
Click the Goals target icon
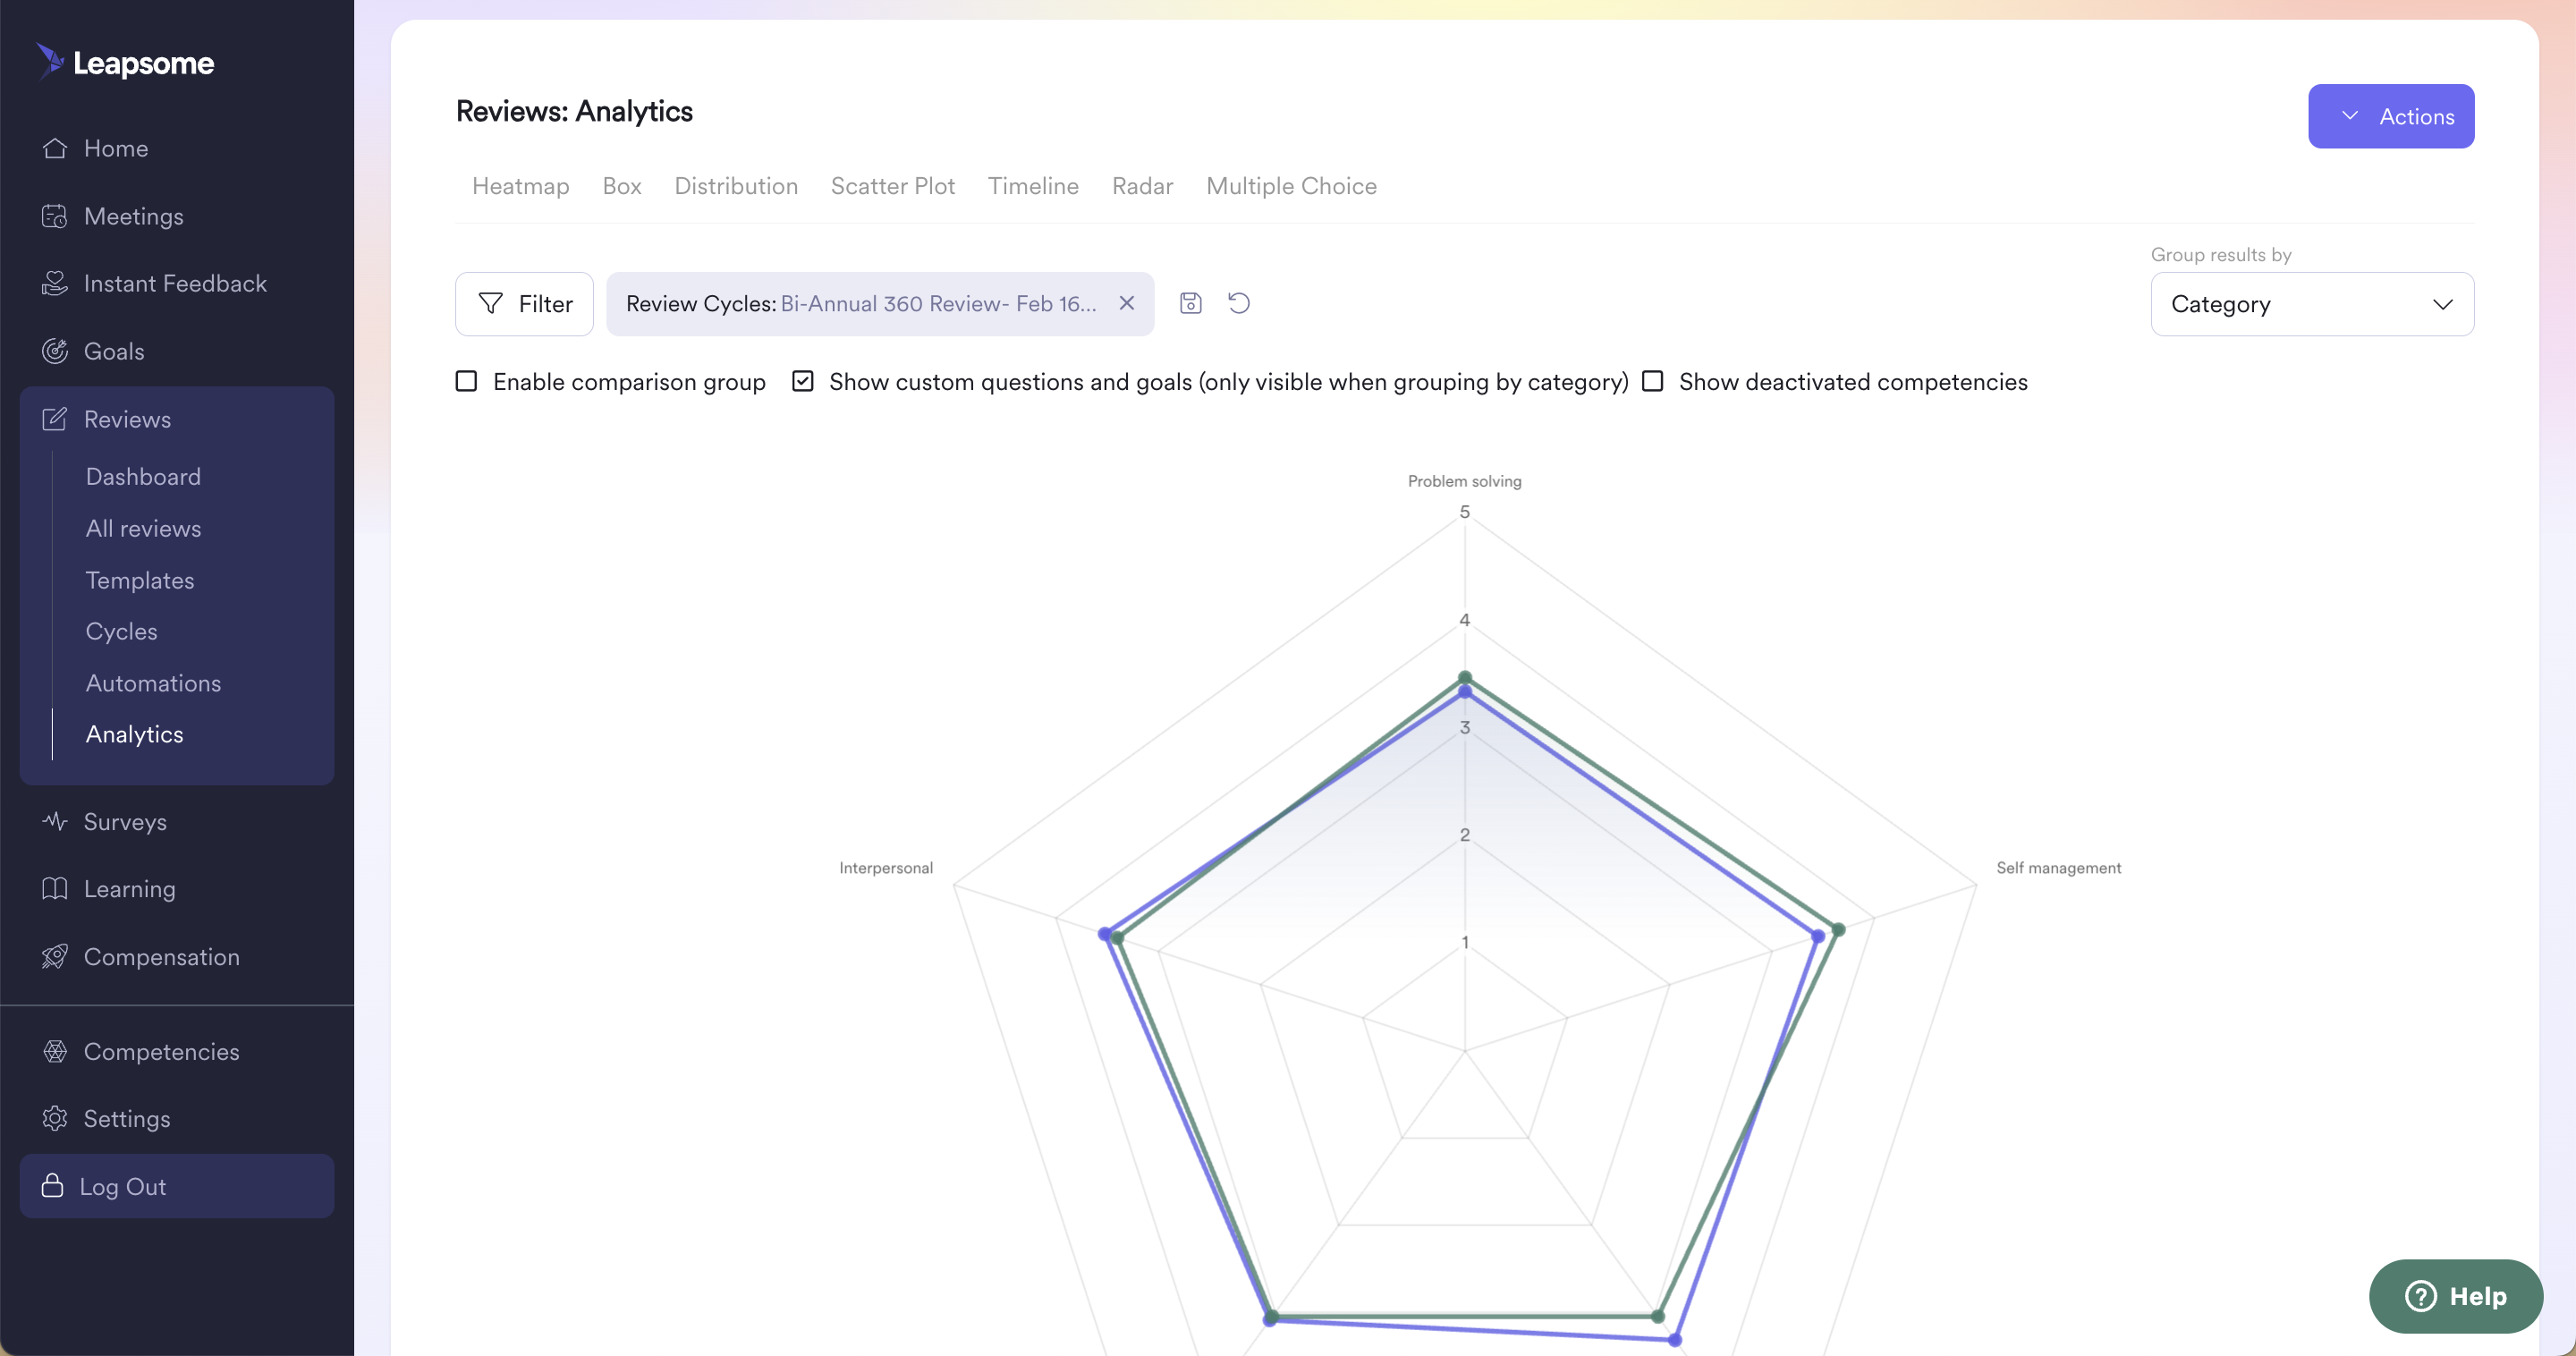55,351
